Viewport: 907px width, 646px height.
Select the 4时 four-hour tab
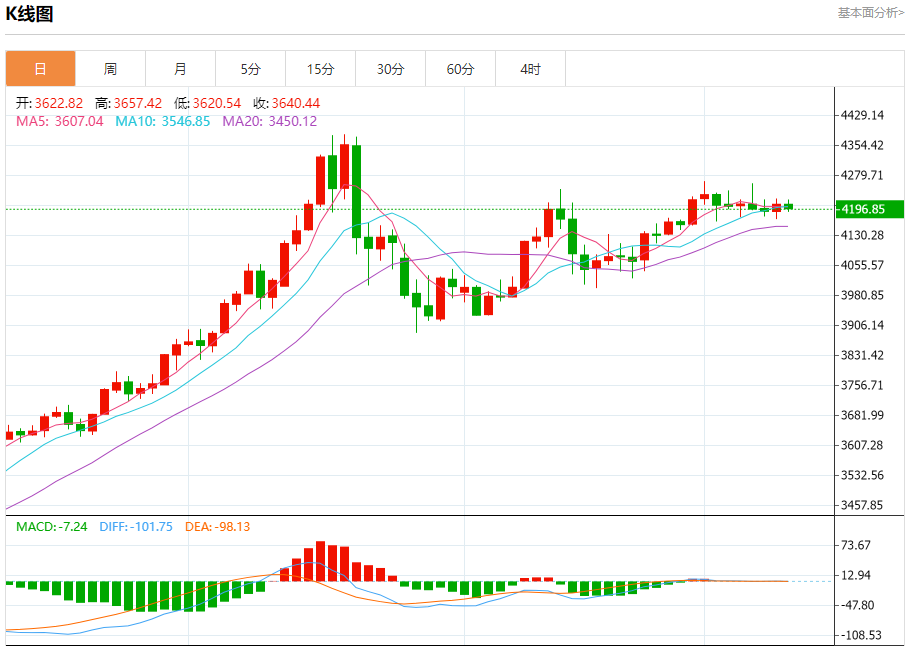coord(530,69)
